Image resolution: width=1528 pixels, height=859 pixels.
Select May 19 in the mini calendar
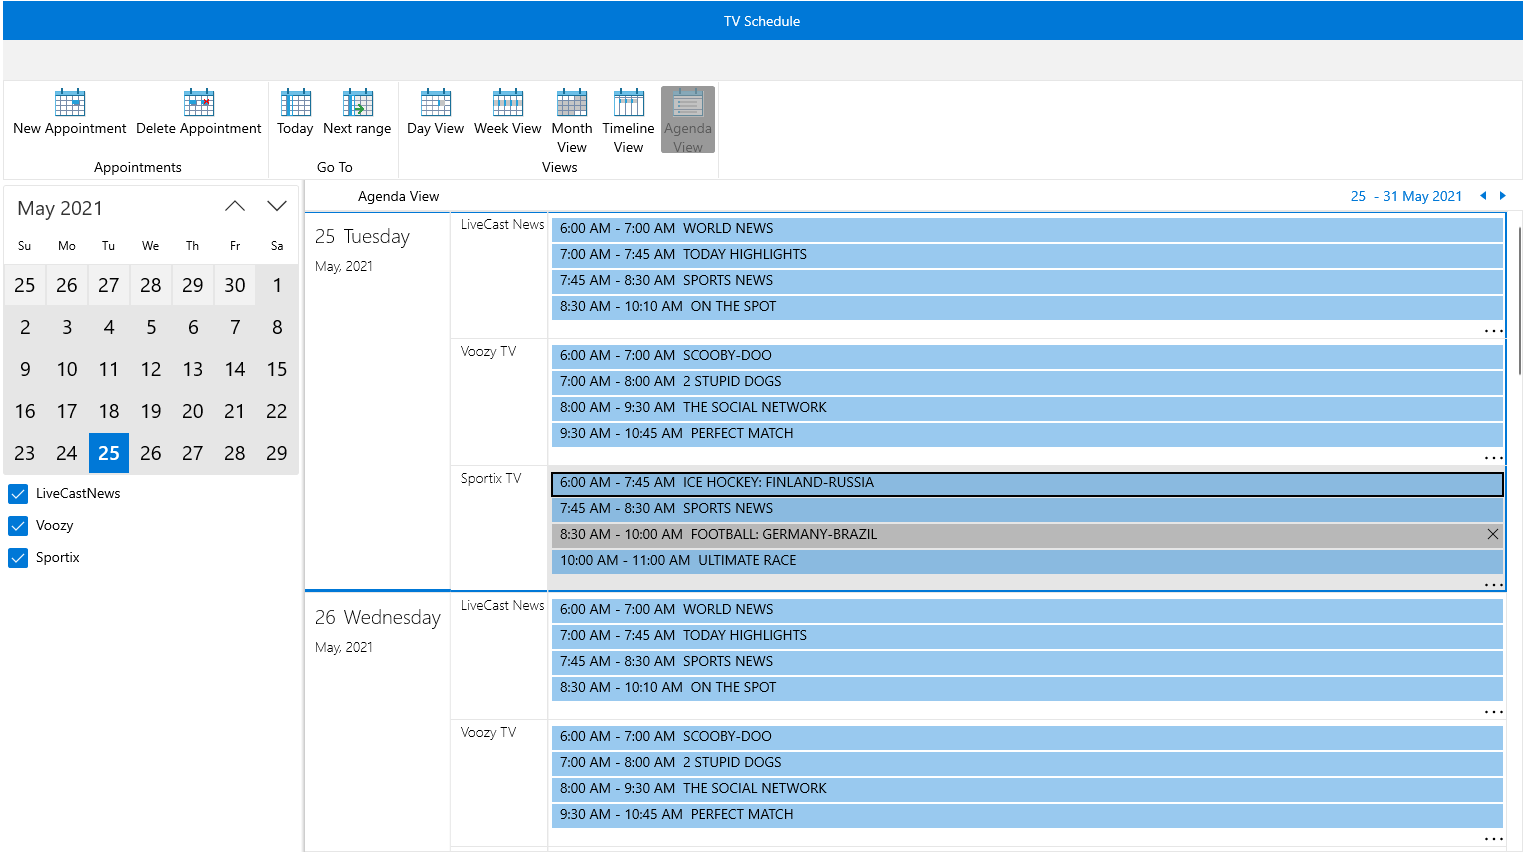click(x=151, y=411)
